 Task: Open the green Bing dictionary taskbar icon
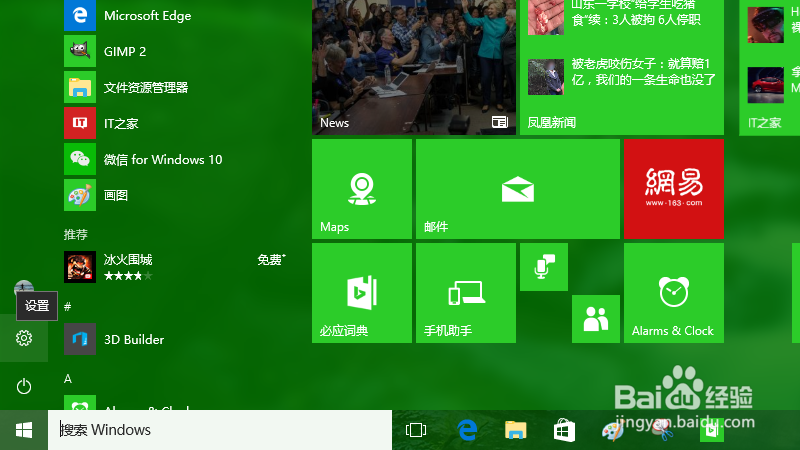(x=711, y=430)
